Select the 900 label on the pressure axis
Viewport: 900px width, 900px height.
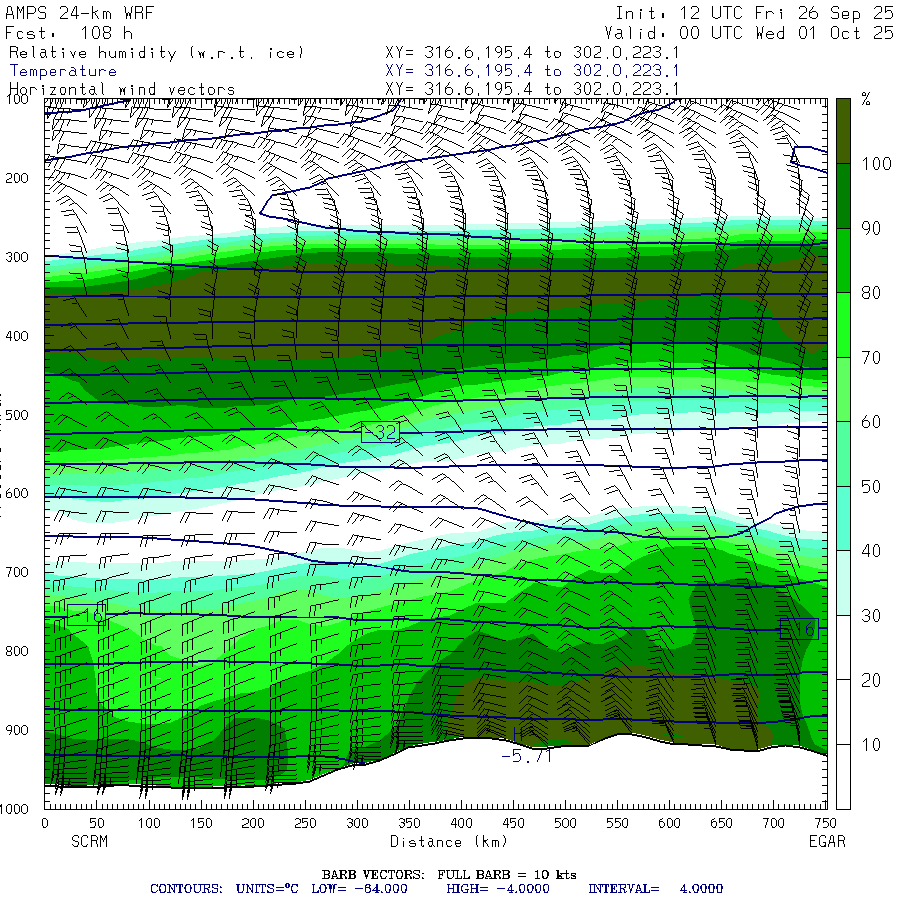coord(17,730)
